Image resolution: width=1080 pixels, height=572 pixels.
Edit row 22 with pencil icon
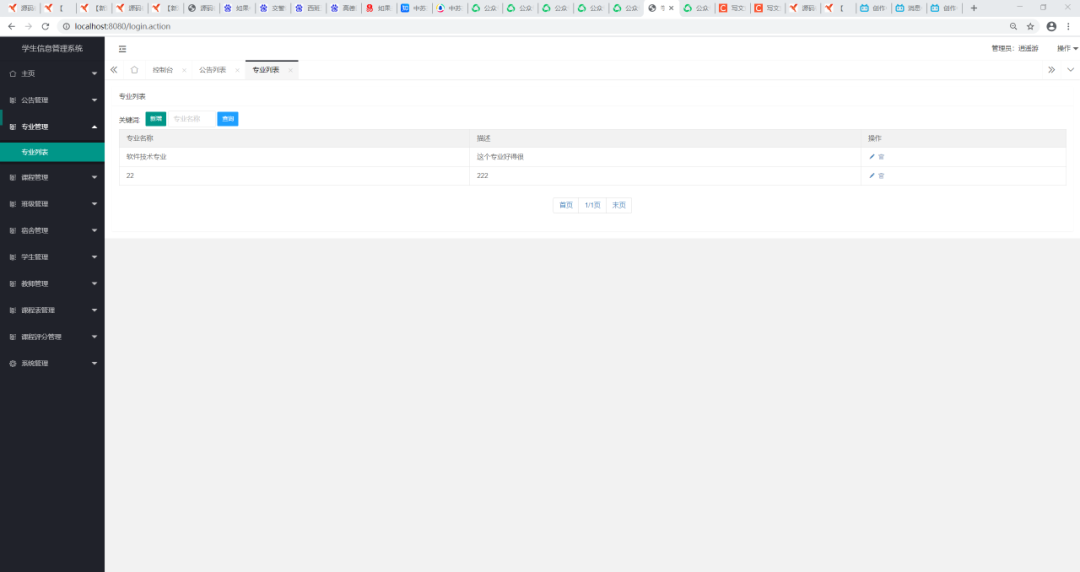tap(871, 176)
